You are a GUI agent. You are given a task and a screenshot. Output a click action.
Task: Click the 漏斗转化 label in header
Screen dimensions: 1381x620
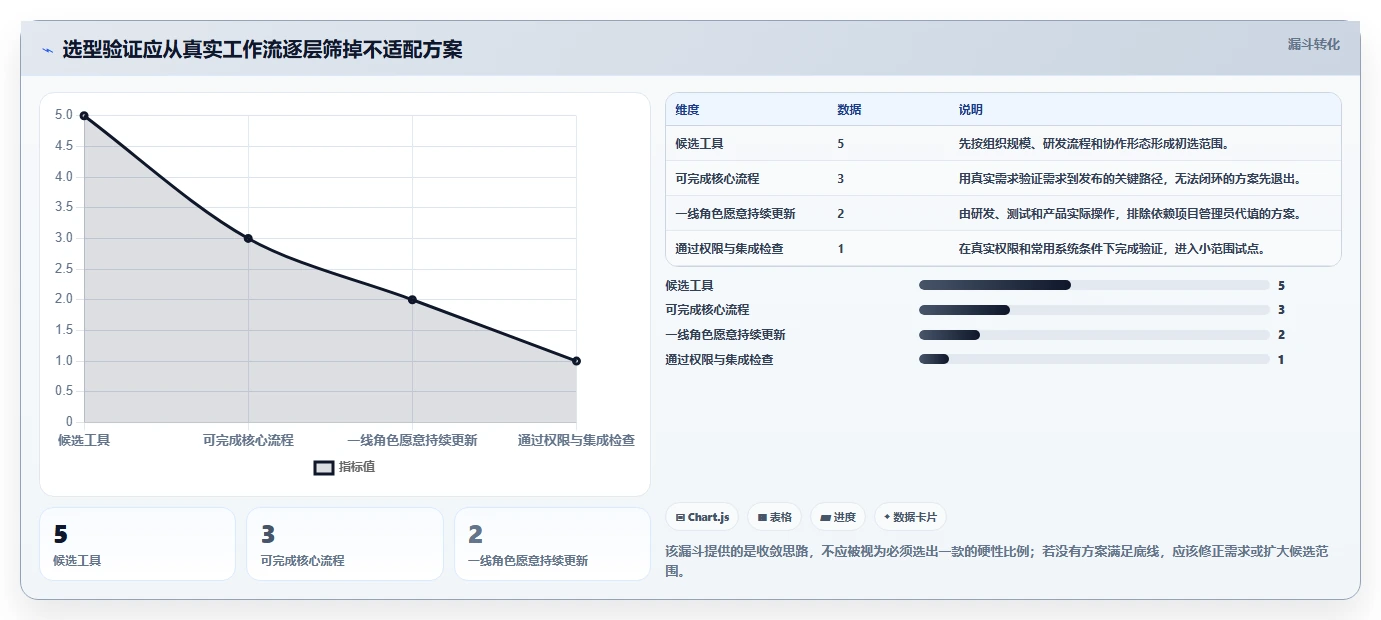[x=1313, y=44]
